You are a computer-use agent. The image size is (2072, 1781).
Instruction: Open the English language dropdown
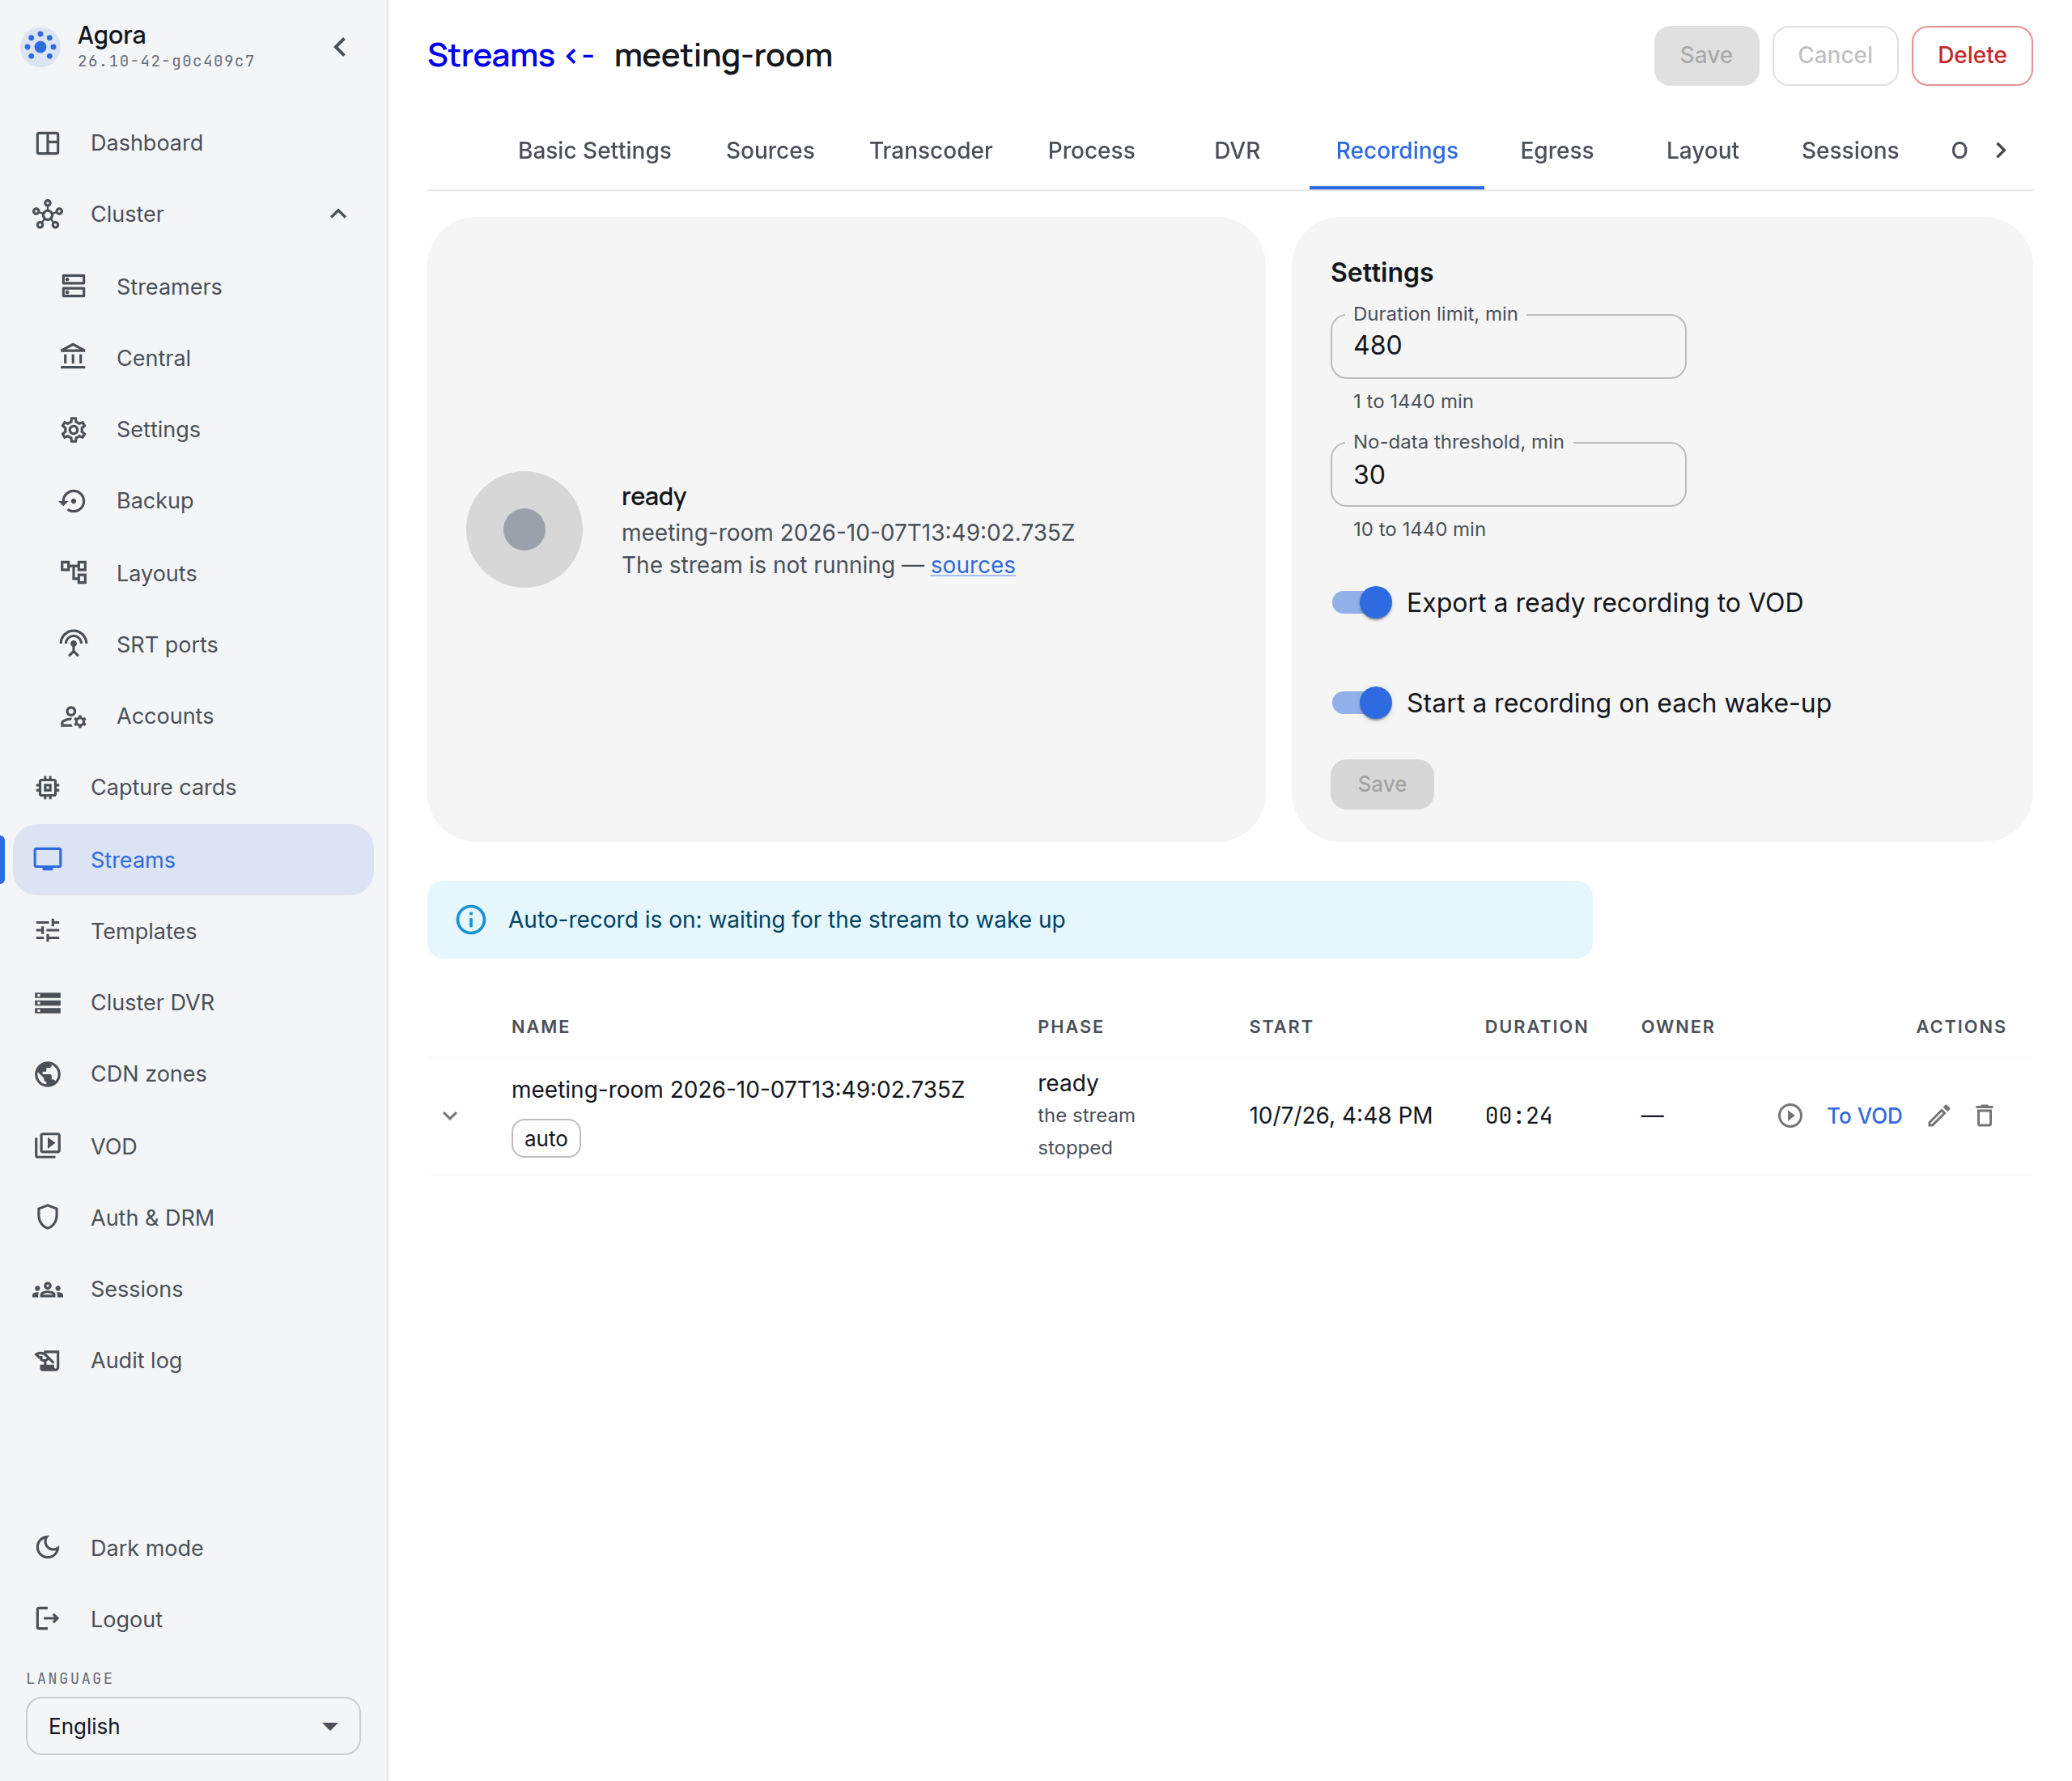193,1725
